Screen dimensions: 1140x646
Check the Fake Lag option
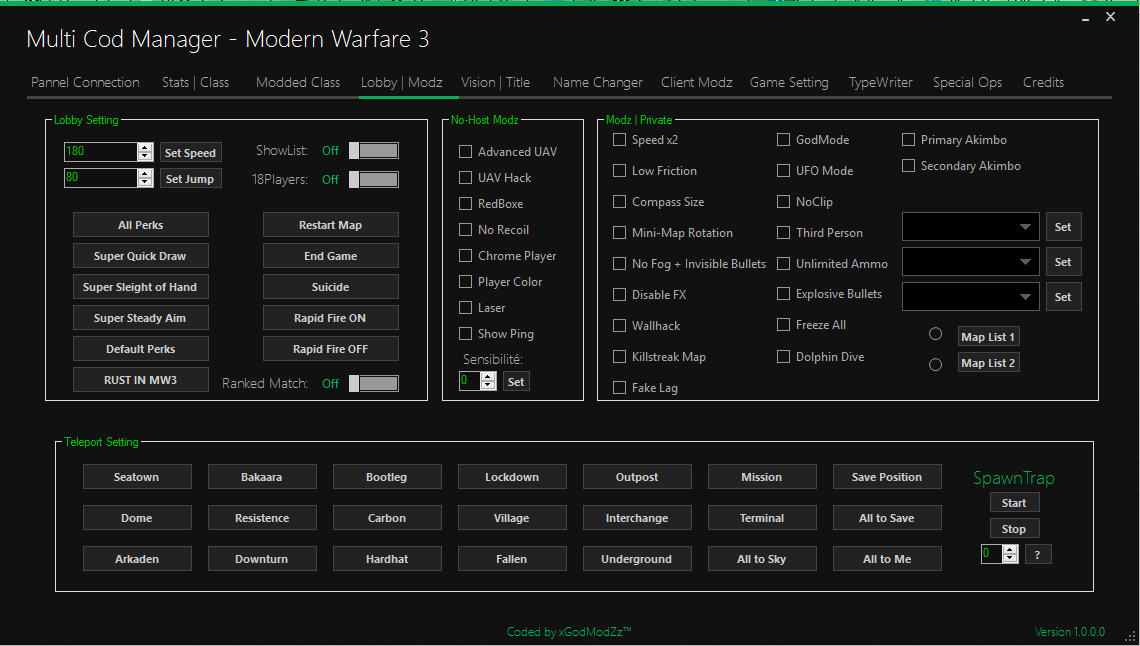(619, 388)
